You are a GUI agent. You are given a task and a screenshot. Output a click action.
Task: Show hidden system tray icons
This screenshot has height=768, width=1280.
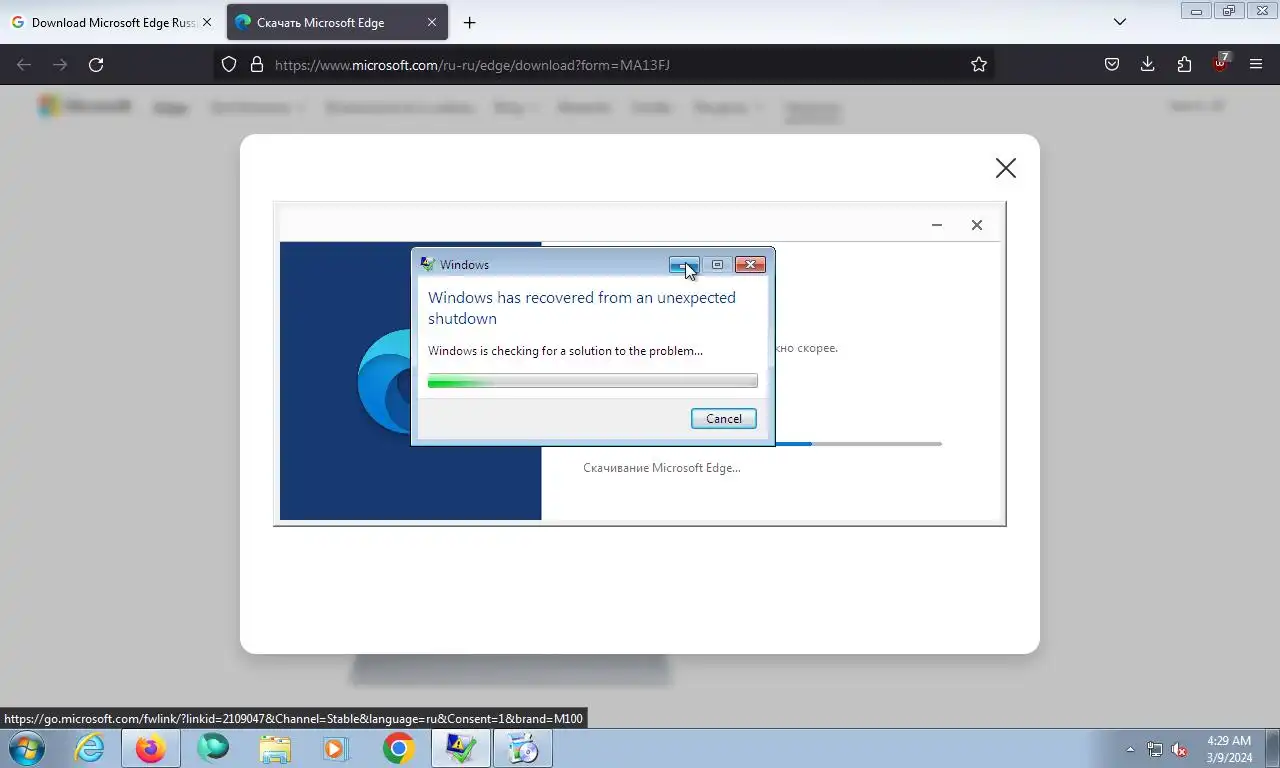click(1130, 749)
